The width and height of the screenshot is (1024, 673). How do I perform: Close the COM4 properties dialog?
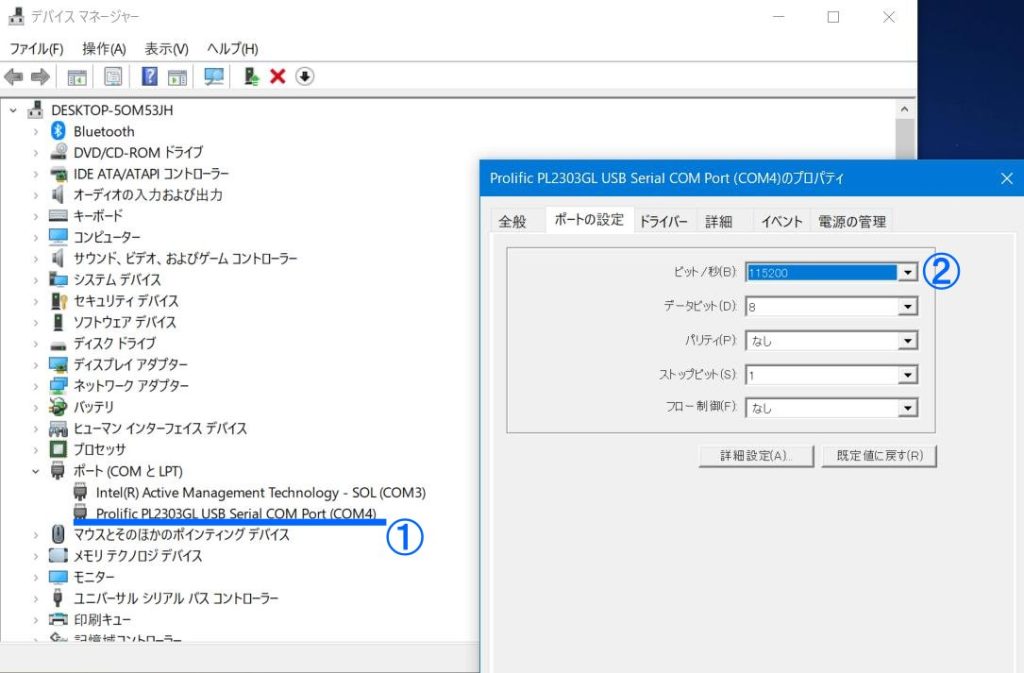coord(1006,178)
